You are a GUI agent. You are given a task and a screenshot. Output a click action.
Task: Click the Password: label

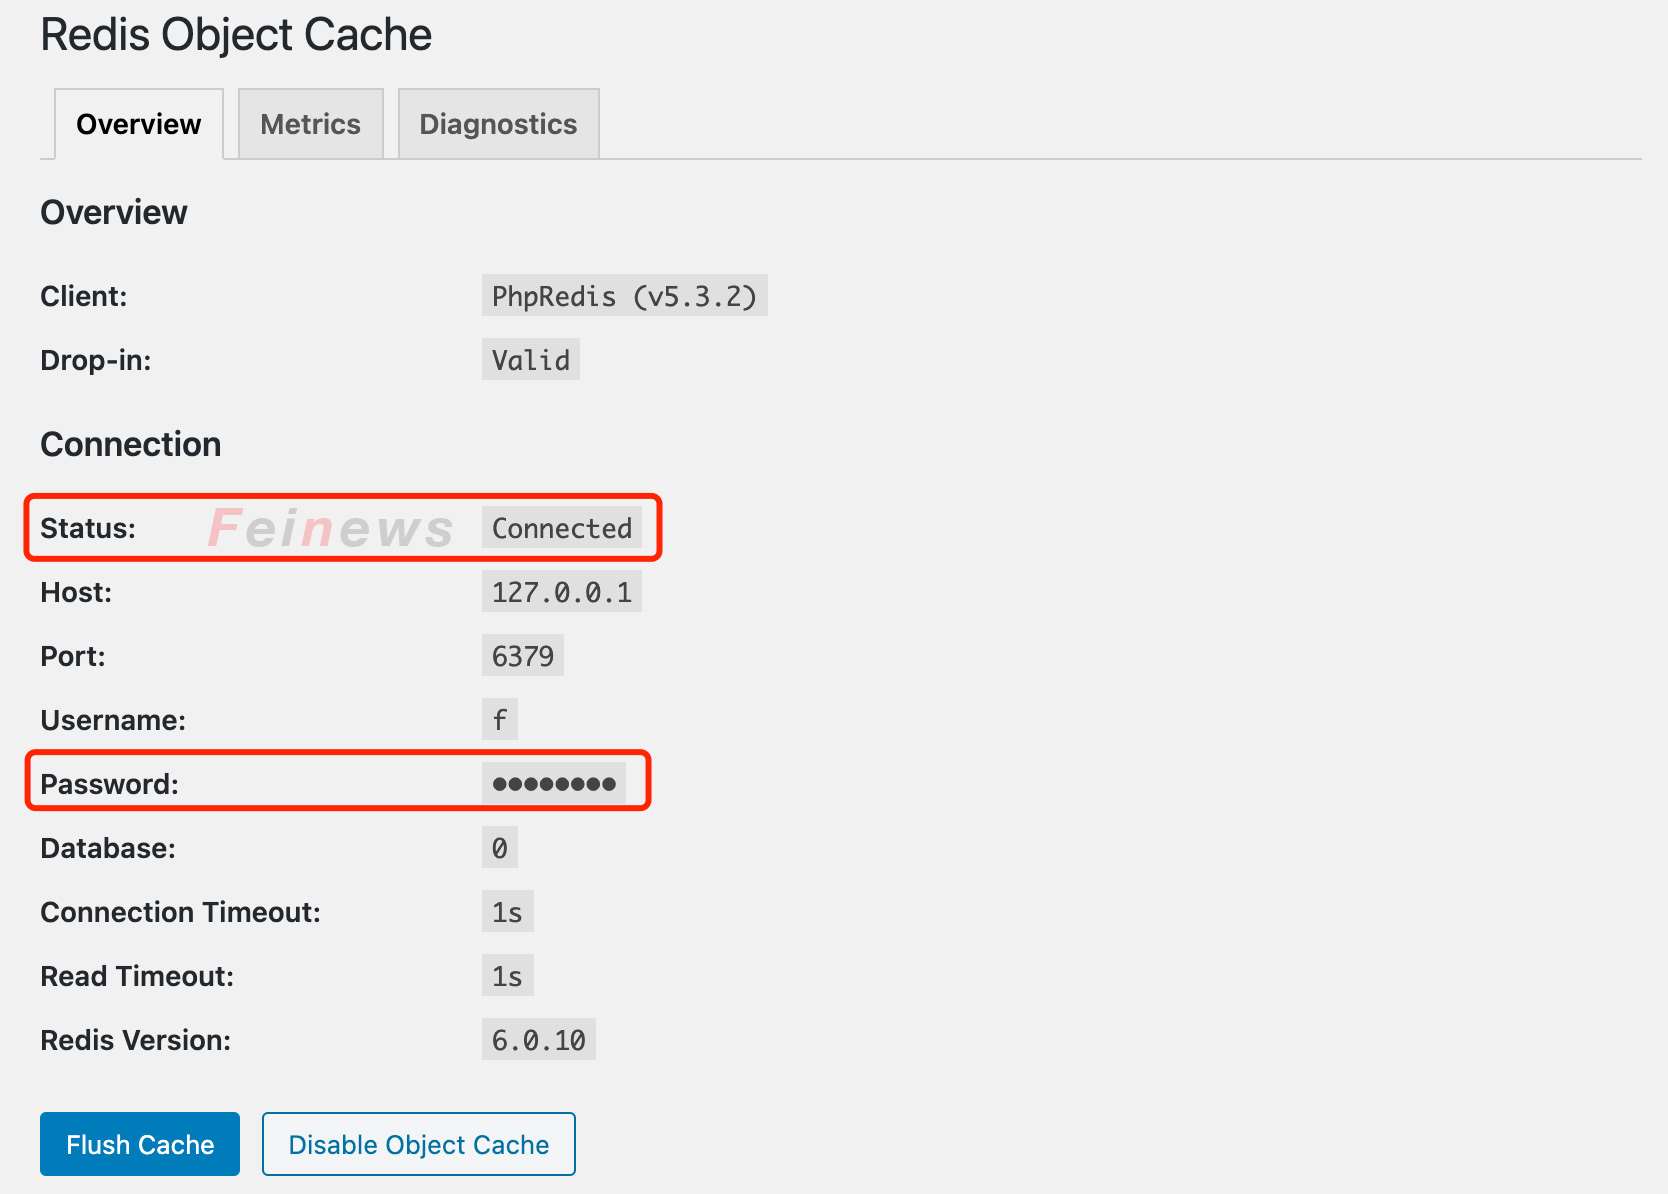click(x=110, y=784)
